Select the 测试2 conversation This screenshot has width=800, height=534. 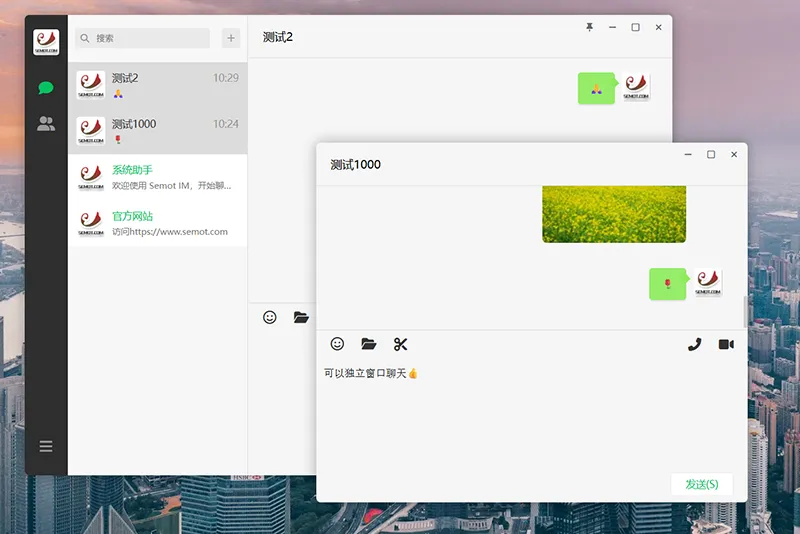[158, 85]
